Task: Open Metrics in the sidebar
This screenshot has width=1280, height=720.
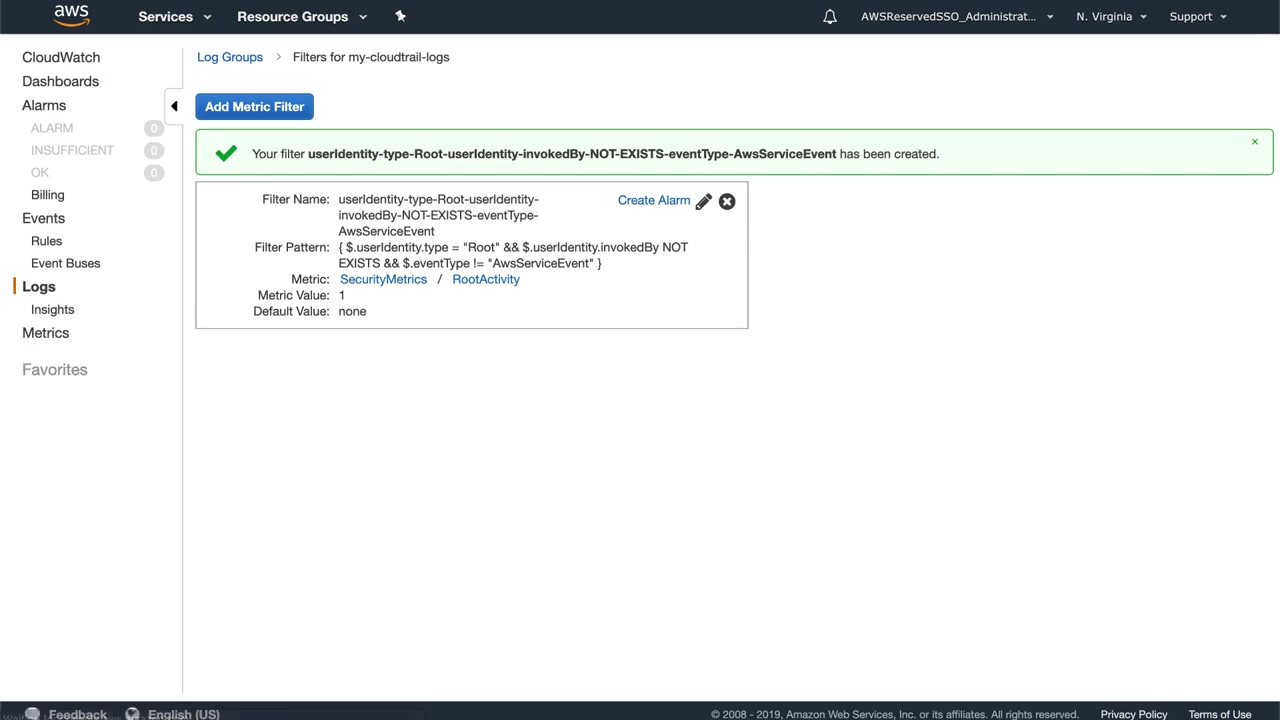Action: coord(46,333)
